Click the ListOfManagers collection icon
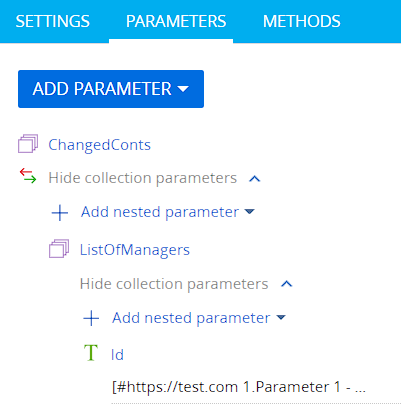The height and width of the screenshot is (414, 401). [59, 249]
